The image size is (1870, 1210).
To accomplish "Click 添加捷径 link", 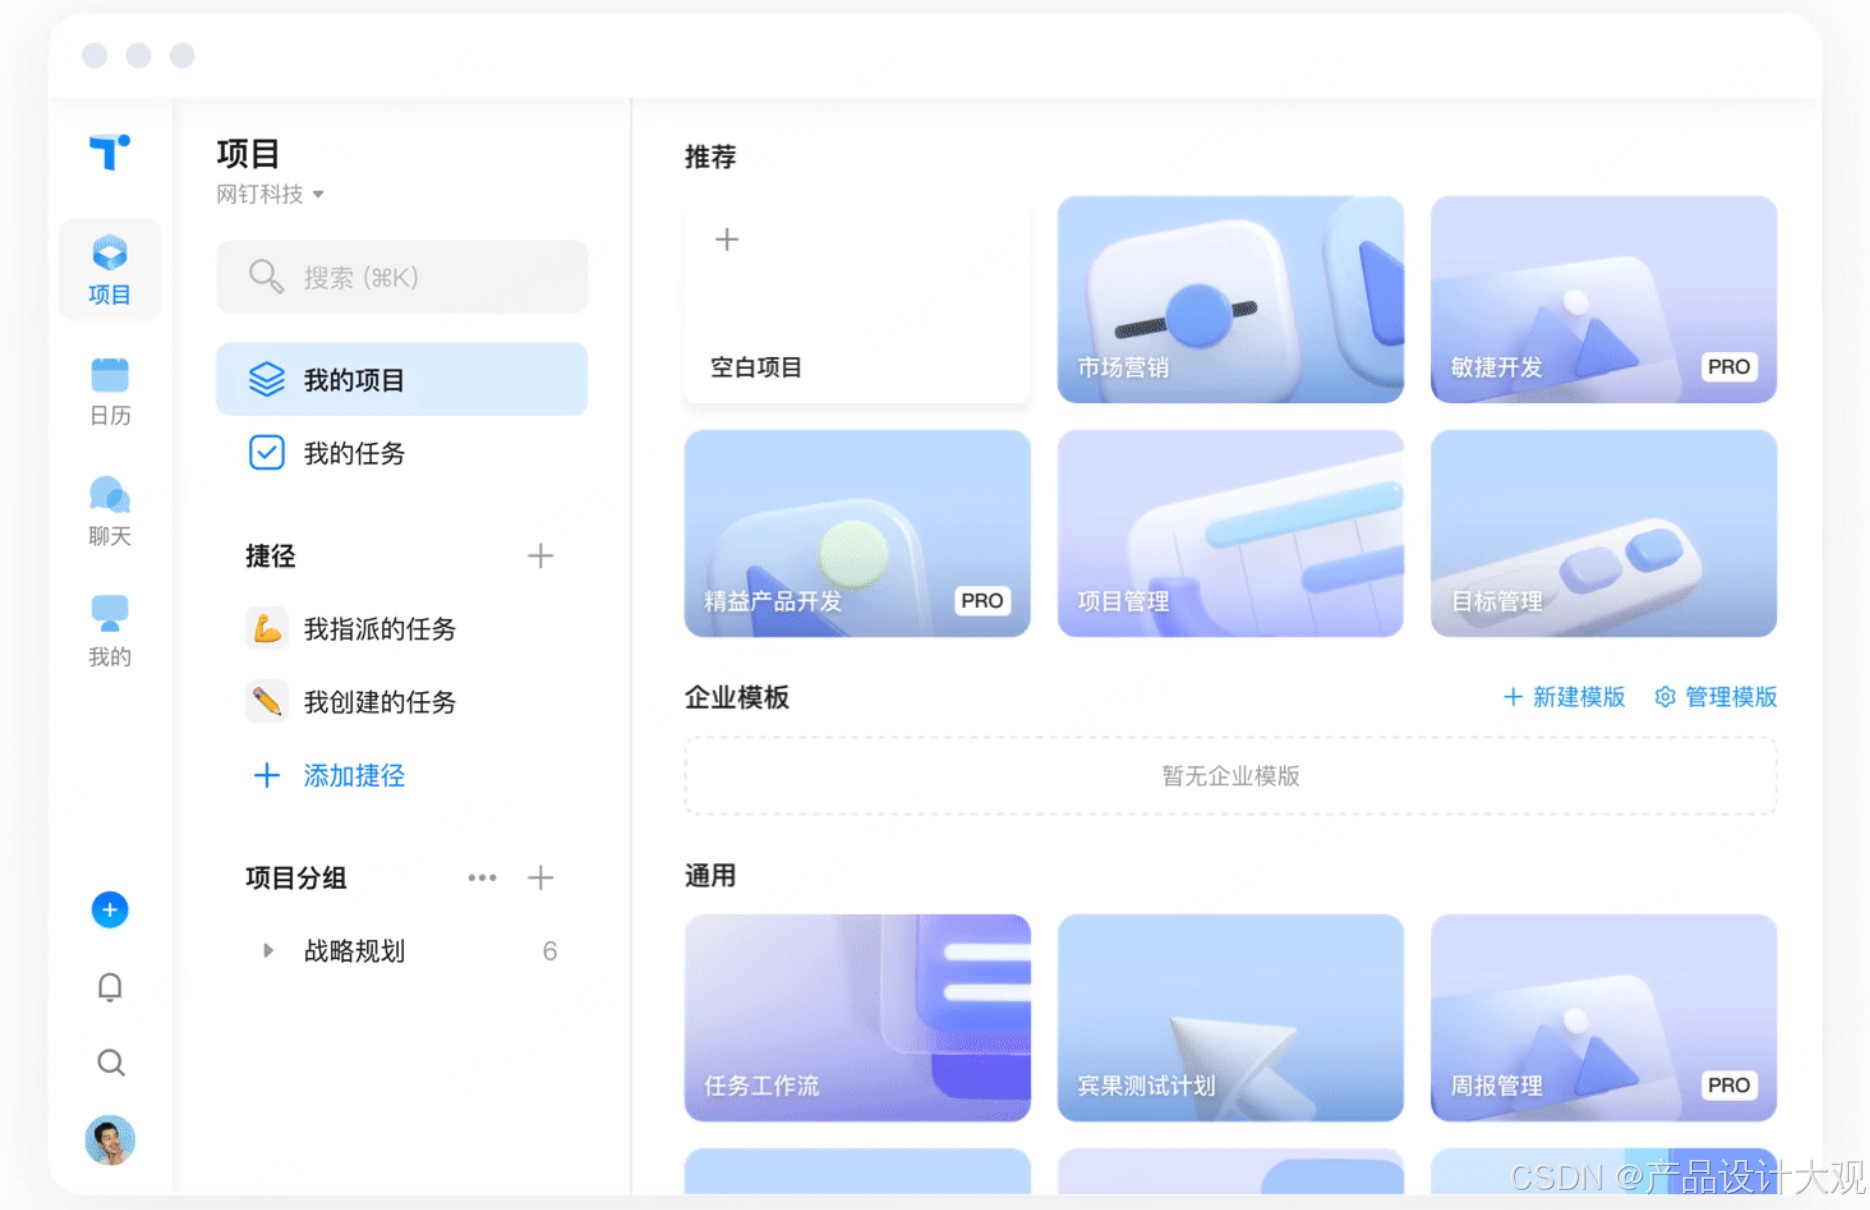I will pyautogui.click(x=330, y=775).
